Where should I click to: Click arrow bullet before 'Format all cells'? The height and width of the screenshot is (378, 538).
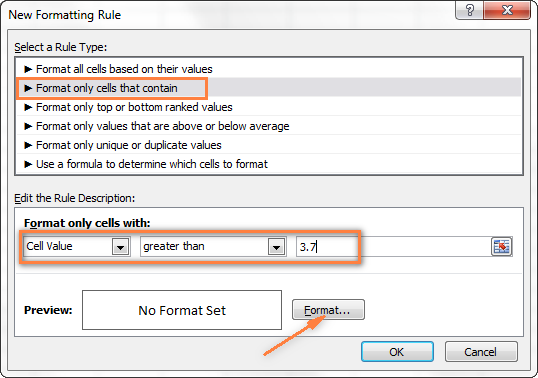[x=28, y=69]
